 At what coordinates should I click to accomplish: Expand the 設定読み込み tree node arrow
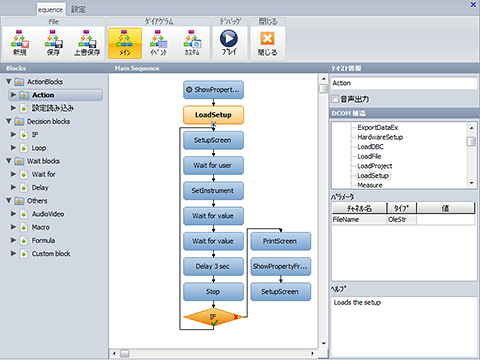coord(13,108)
